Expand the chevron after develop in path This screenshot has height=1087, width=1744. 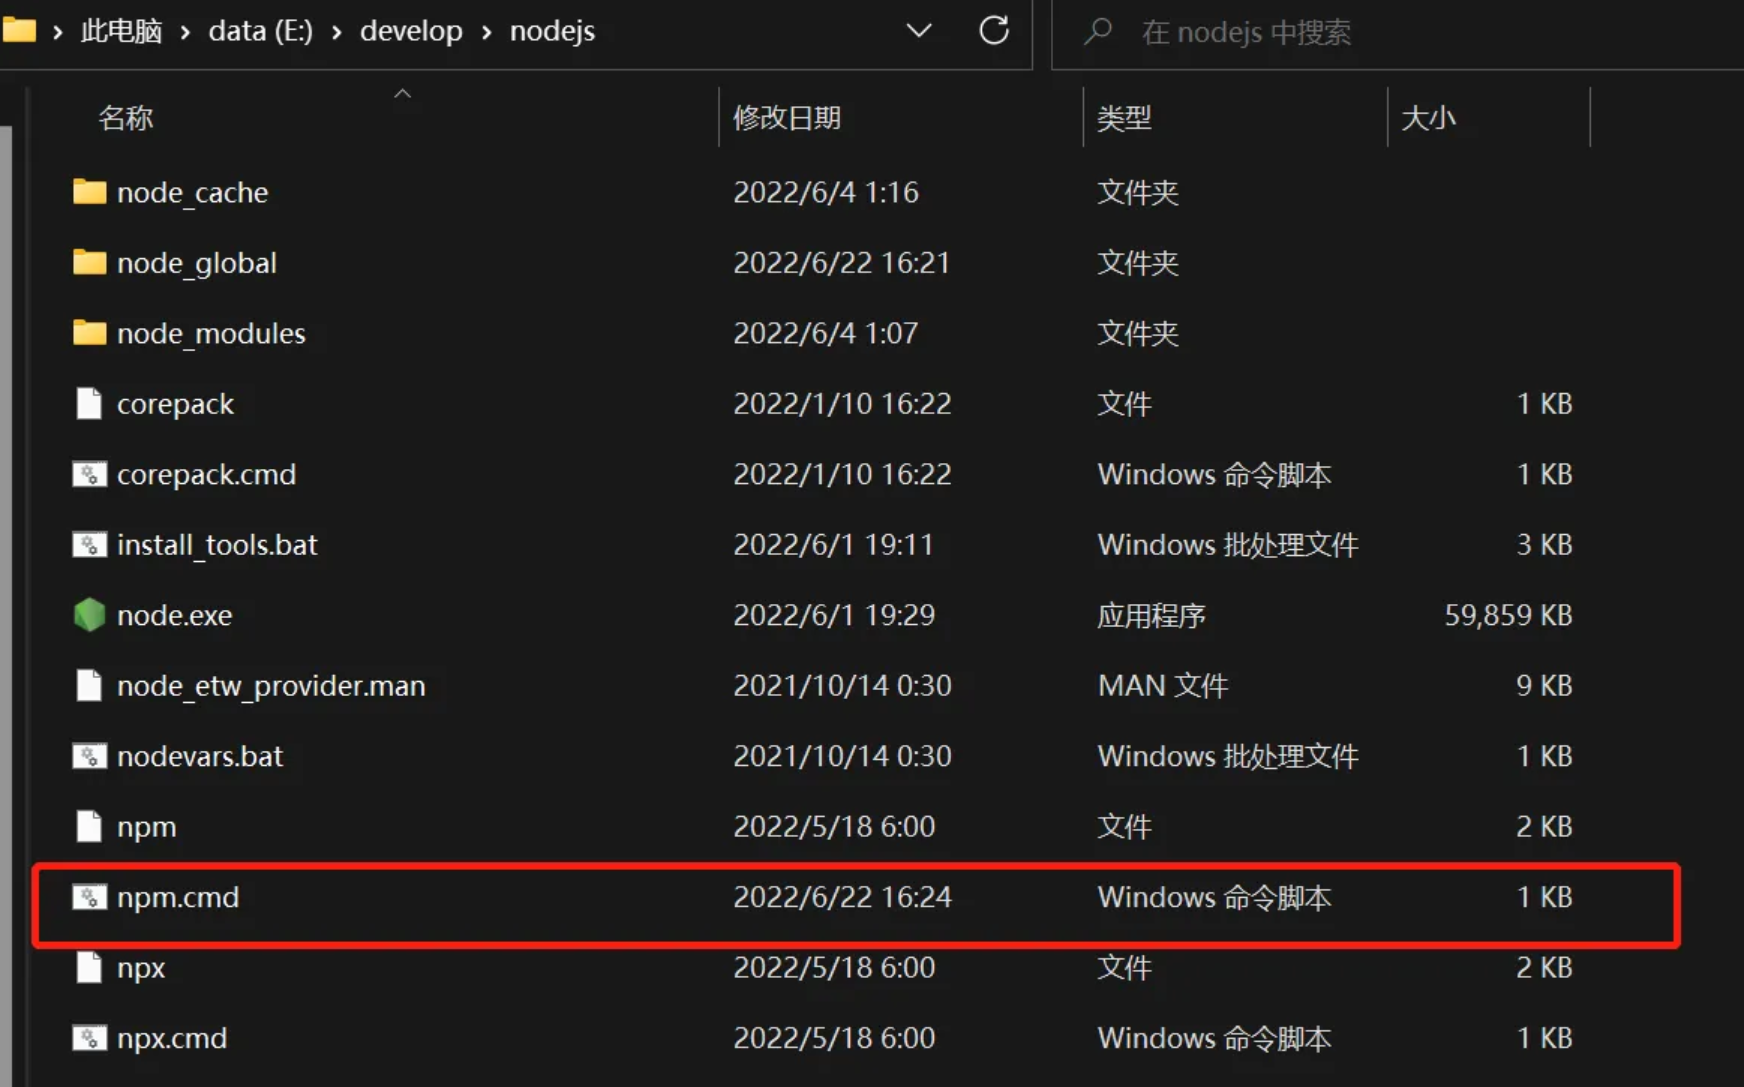click(x=487, y=32)
